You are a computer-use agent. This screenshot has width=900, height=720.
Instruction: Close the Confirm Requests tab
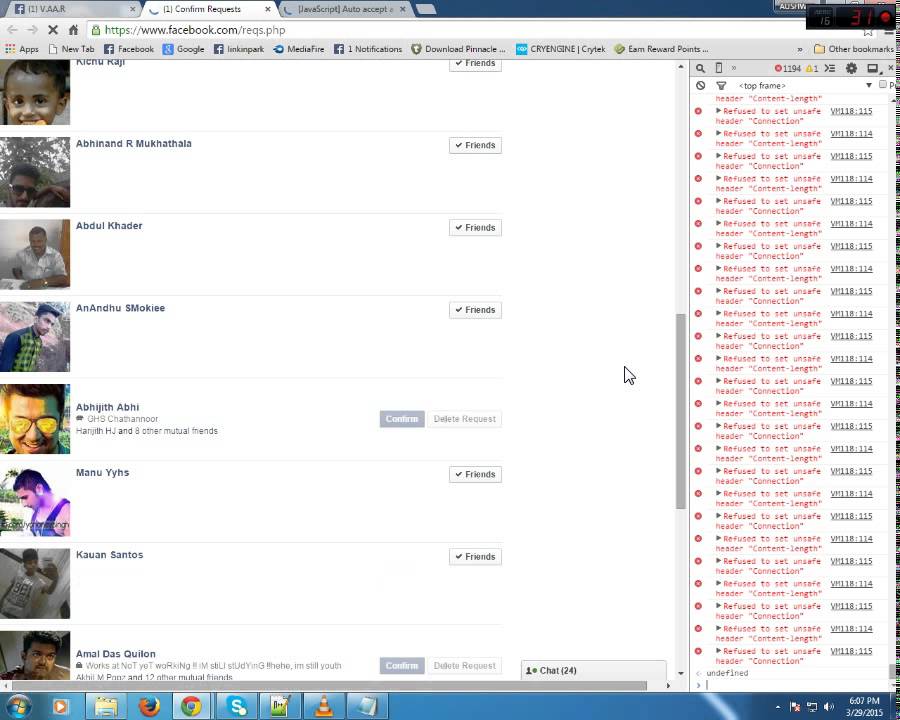coord(267,9)
